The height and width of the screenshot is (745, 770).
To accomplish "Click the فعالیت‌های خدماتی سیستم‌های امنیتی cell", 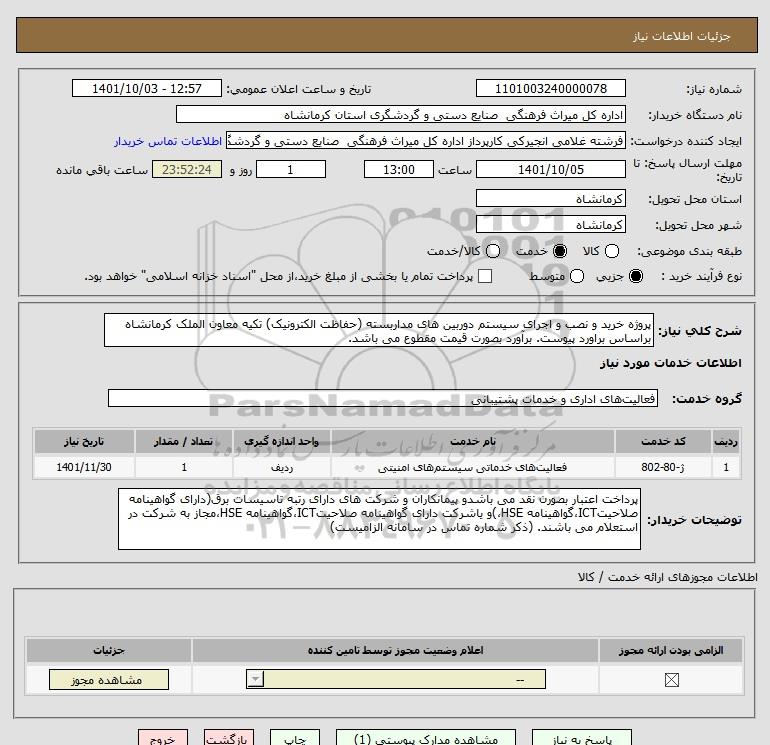I will coord(473,467).
